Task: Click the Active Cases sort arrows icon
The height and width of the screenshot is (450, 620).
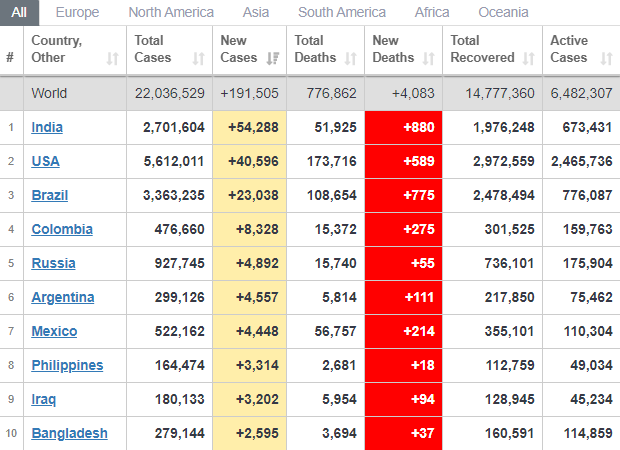Action: tap(605, 59)
